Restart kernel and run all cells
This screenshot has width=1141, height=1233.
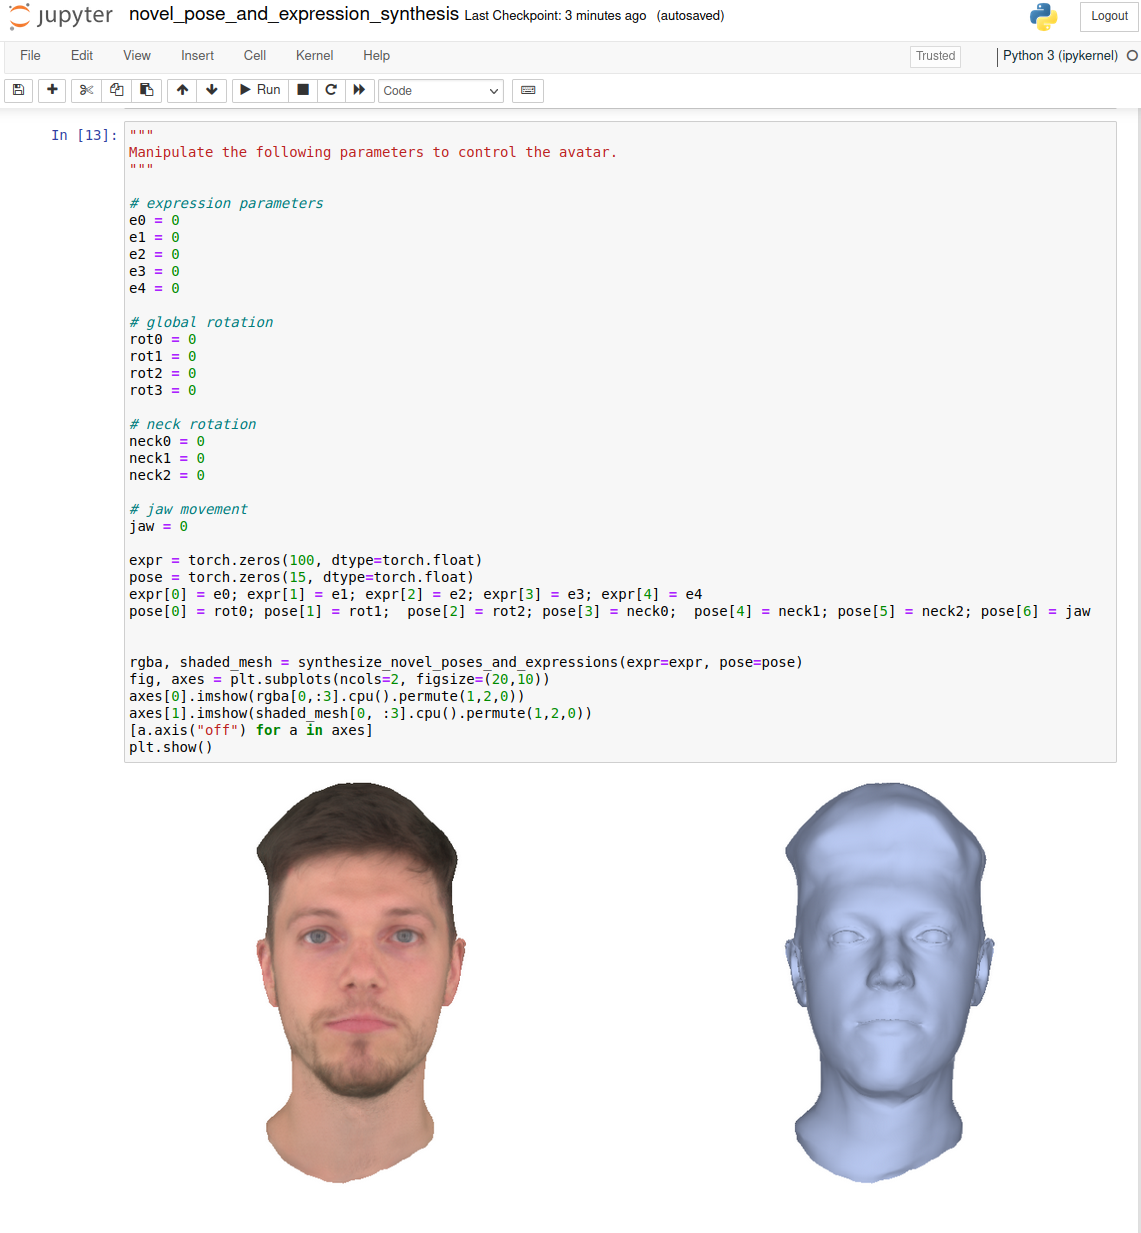coord(359,90)
